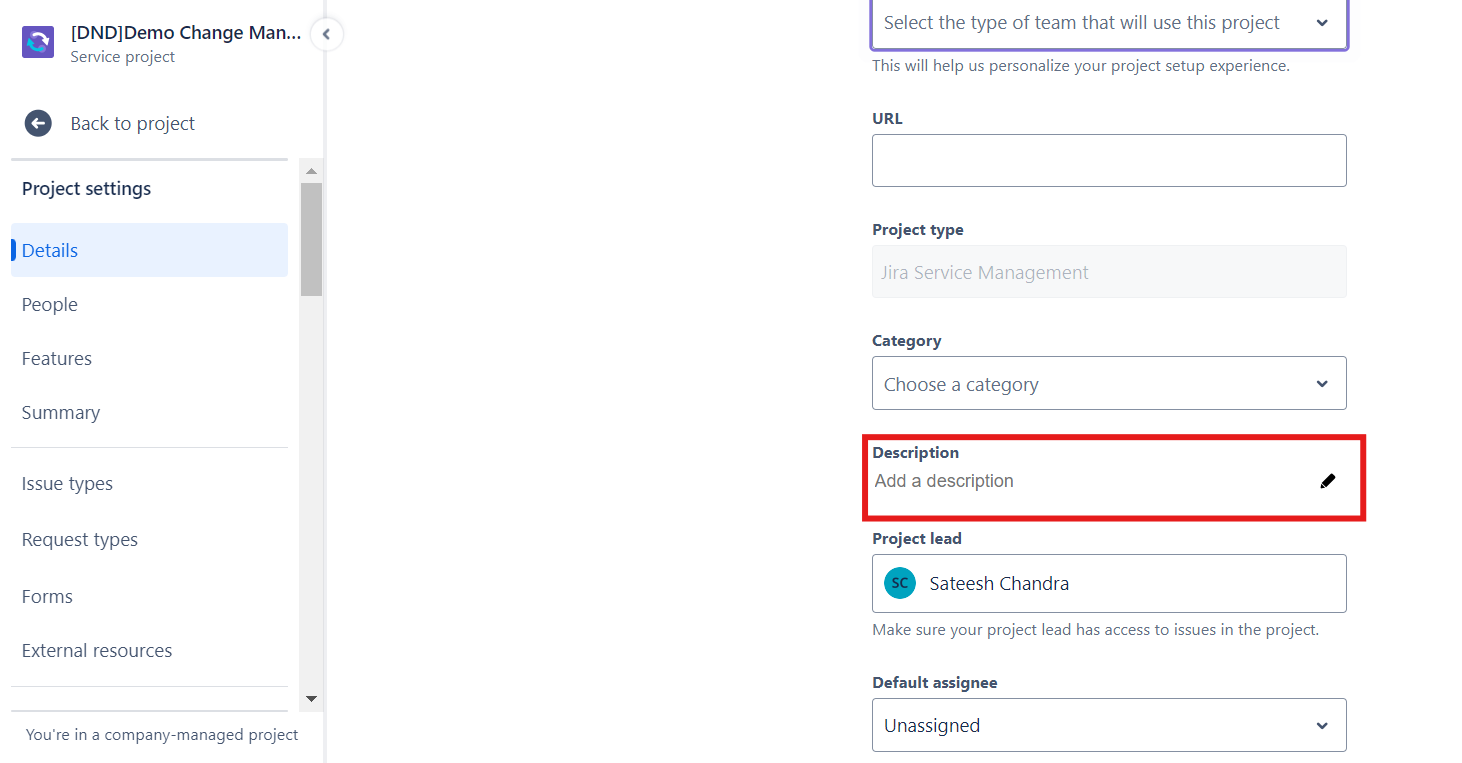Click the pencil icon to edit description
Image resolution: width=1462 pixels, height=763 pixels.
[1328, 481]
